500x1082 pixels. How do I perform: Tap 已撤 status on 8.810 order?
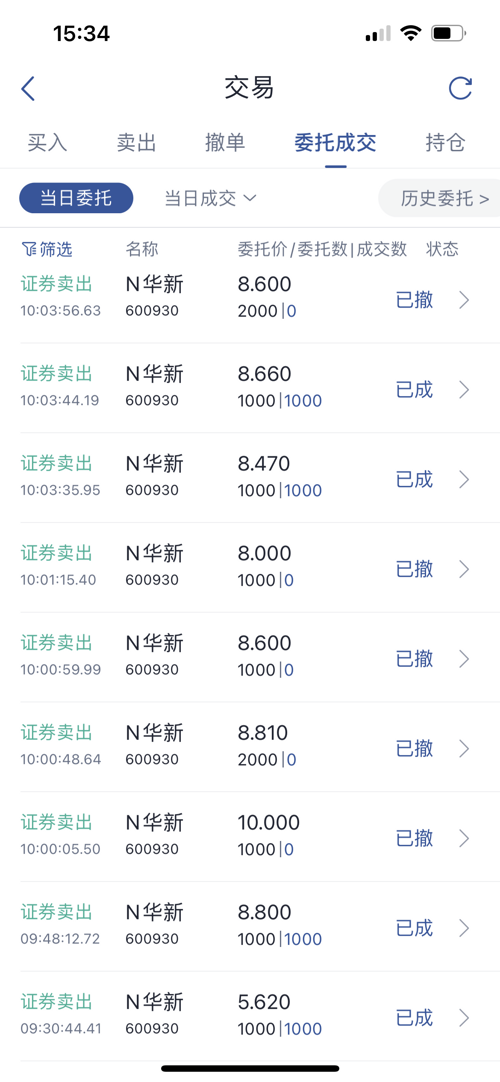414,748
